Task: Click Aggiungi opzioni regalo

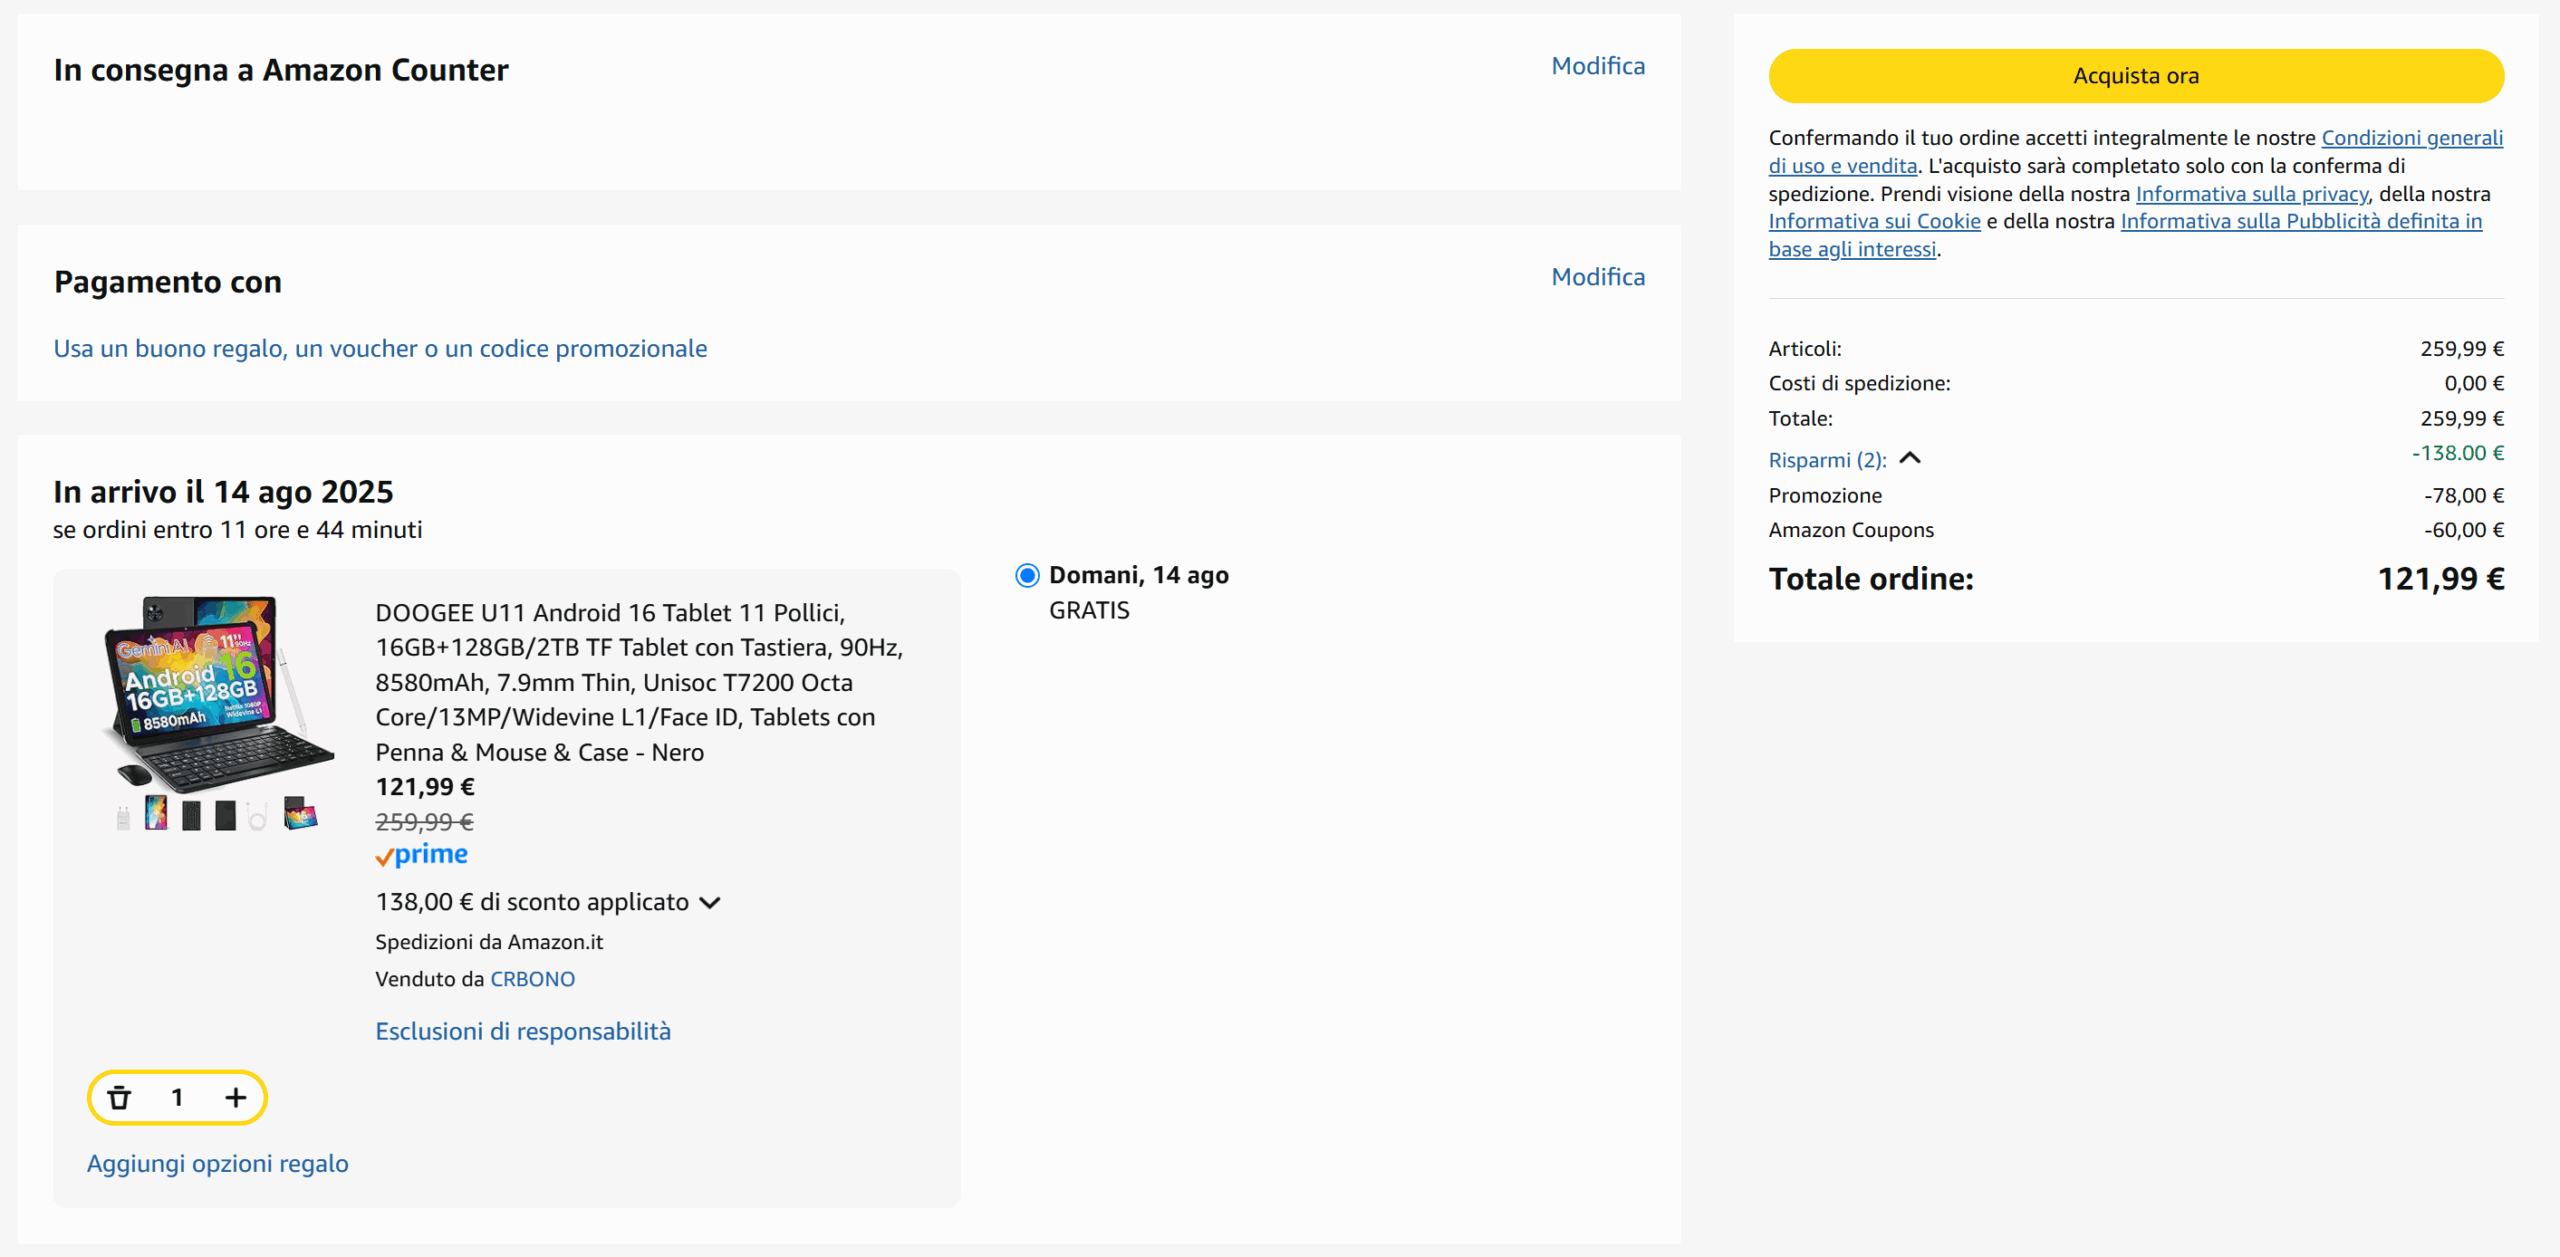Action: tap(217, 1163)
